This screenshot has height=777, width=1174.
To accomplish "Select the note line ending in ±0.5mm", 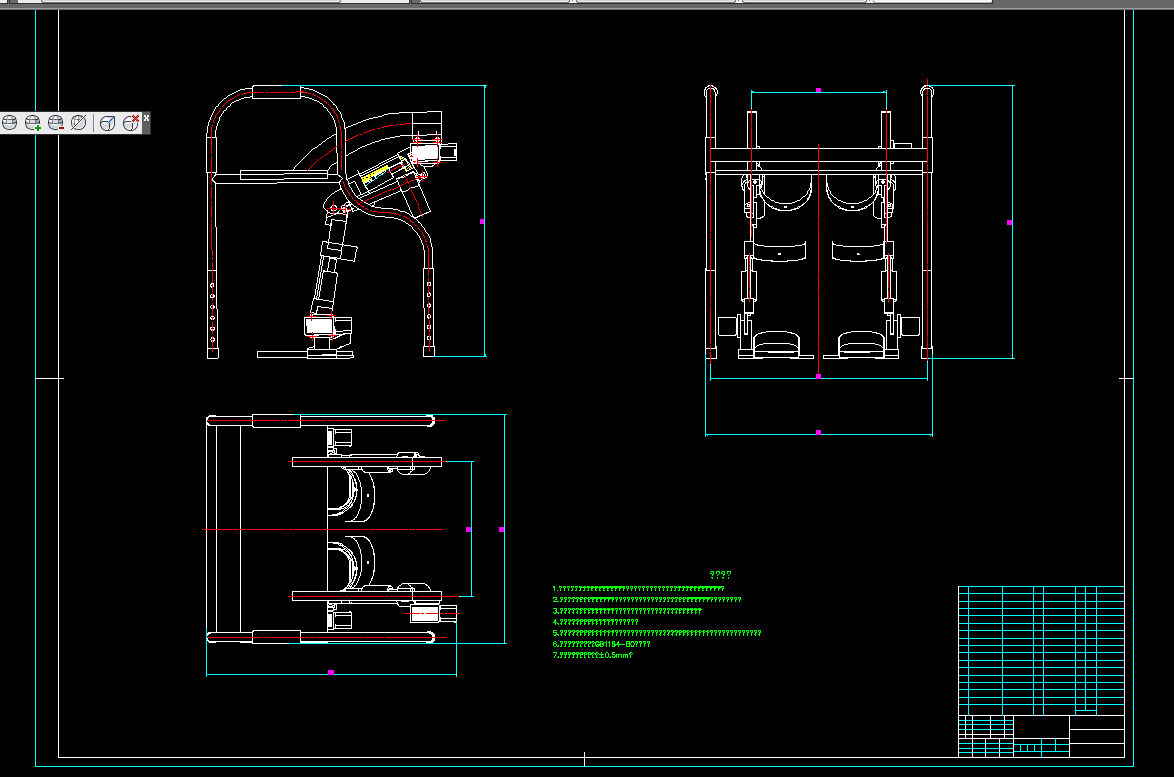I will tap(592, 655).
